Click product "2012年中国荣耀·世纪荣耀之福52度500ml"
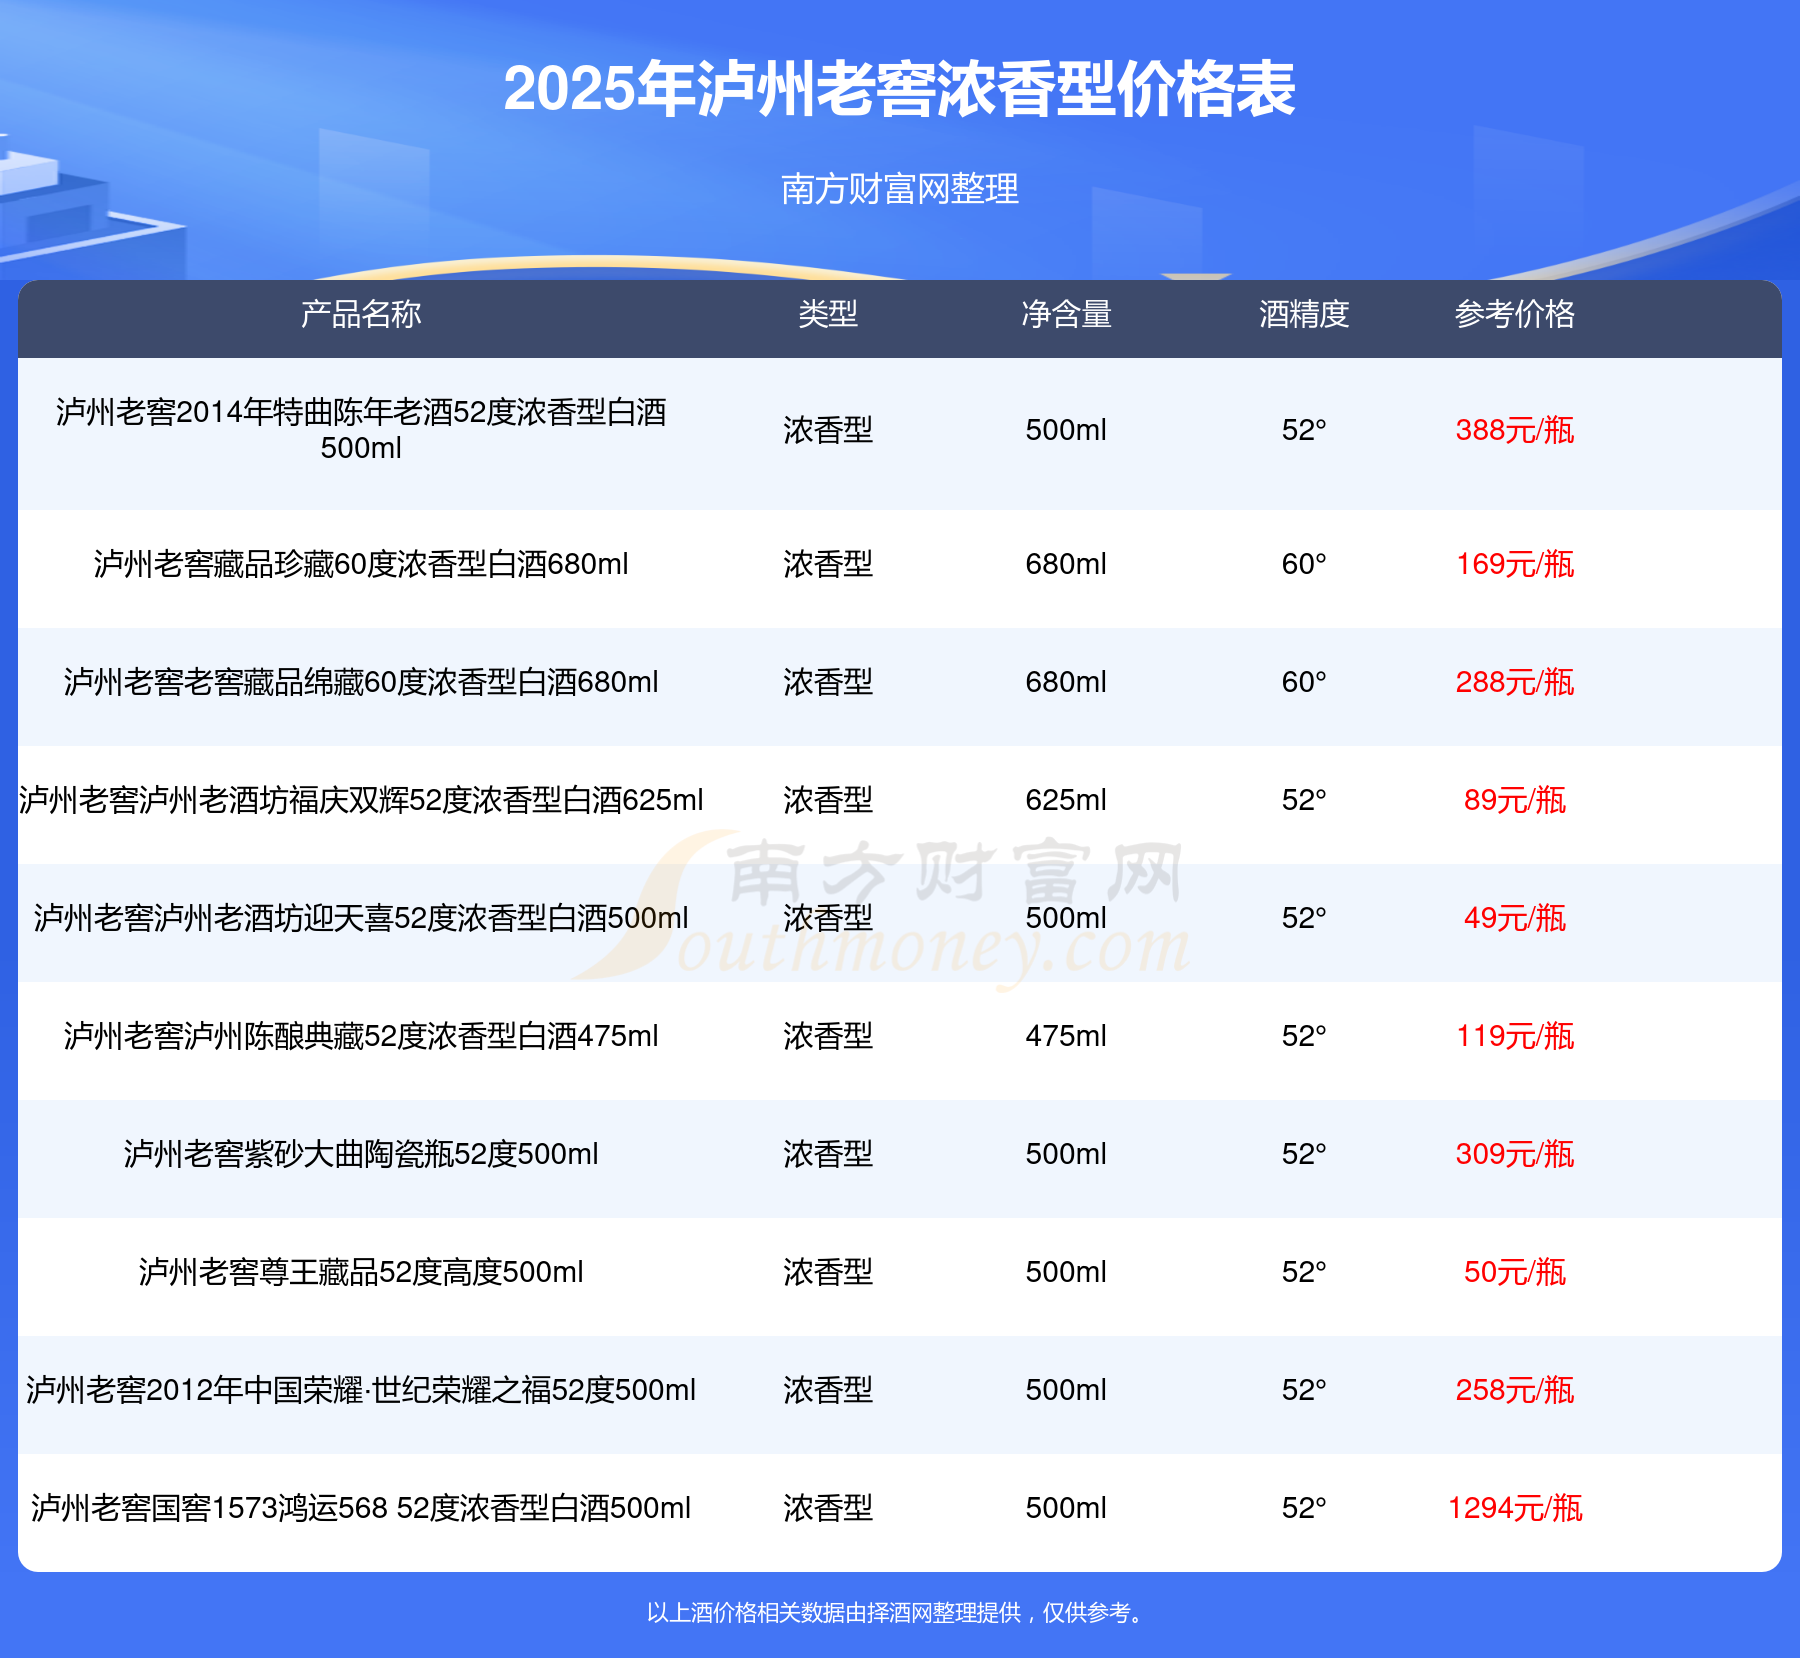The height and width of the screenshot is (1658, 1800). [x=421, y=1390]
